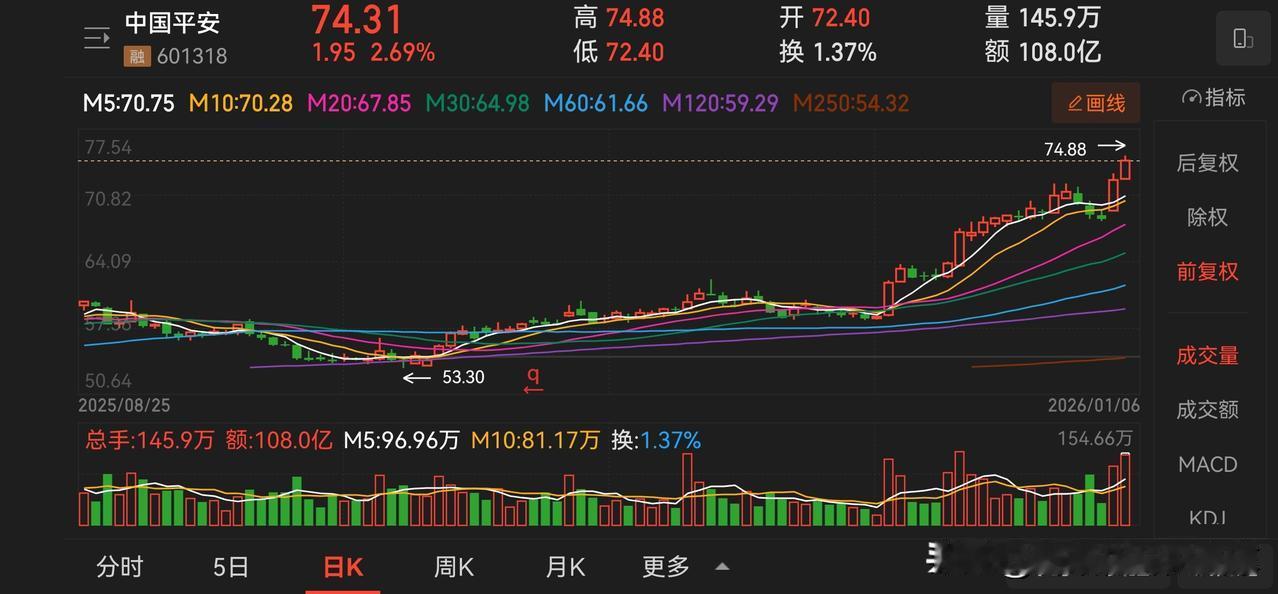The width and height of the screenshot is (1278, 594).
Task: Tap the stock code 601318
Action: pyautogui.click(x=192, y=56)
